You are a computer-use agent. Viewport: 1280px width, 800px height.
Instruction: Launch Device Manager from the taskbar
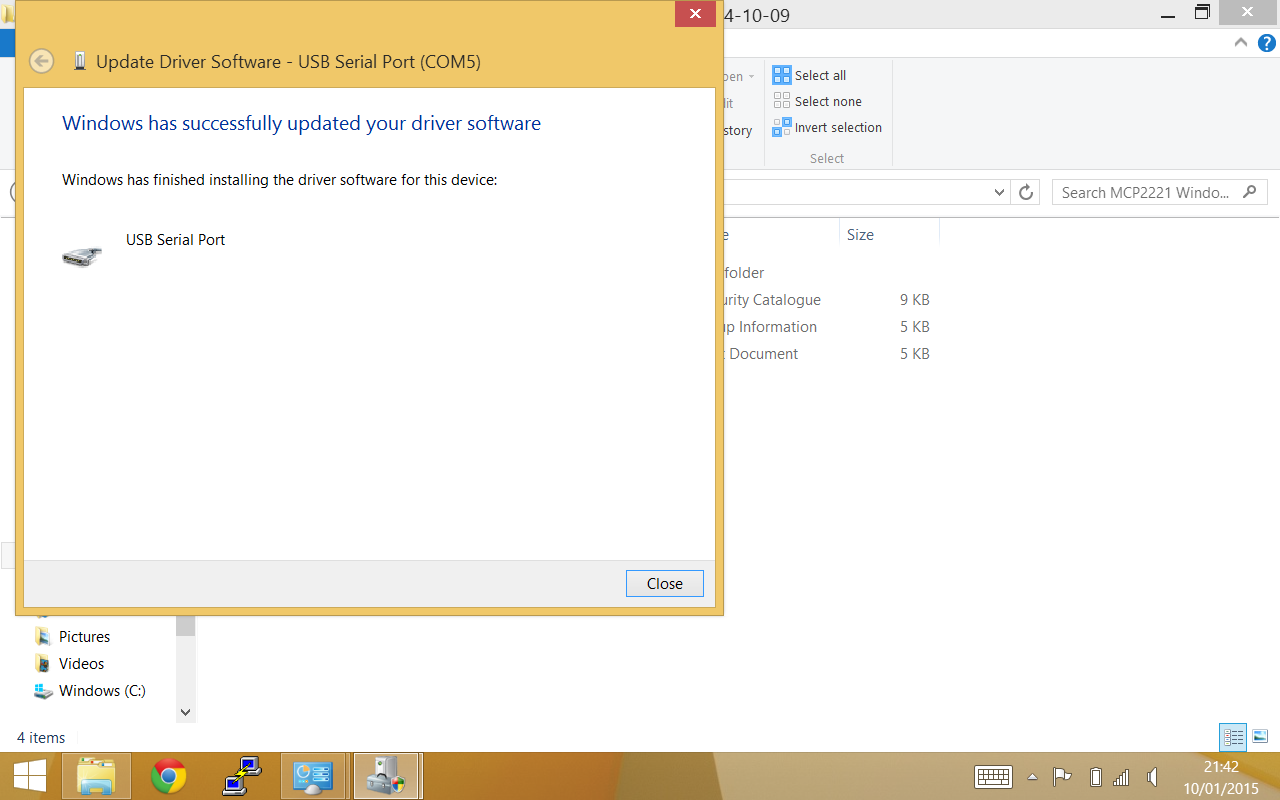point(386,776)
